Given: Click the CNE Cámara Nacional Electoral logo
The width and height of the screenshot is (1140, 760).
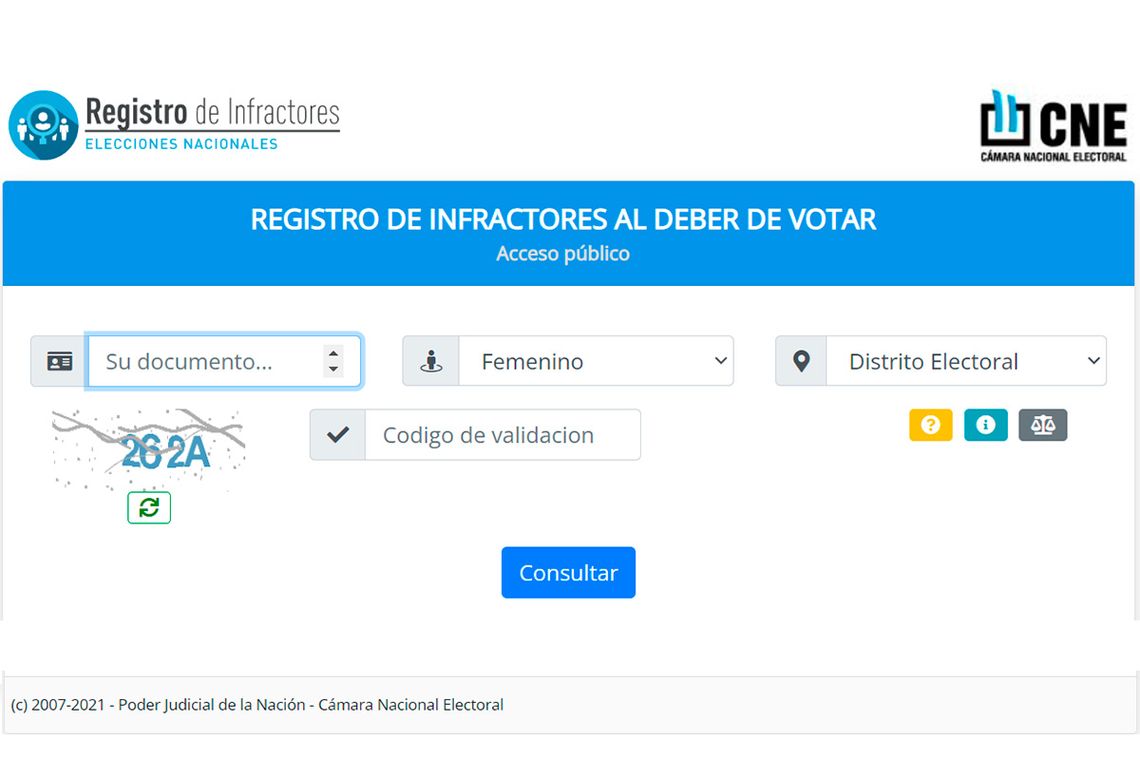Looking at the screenshot, I should click(1053, 126).
